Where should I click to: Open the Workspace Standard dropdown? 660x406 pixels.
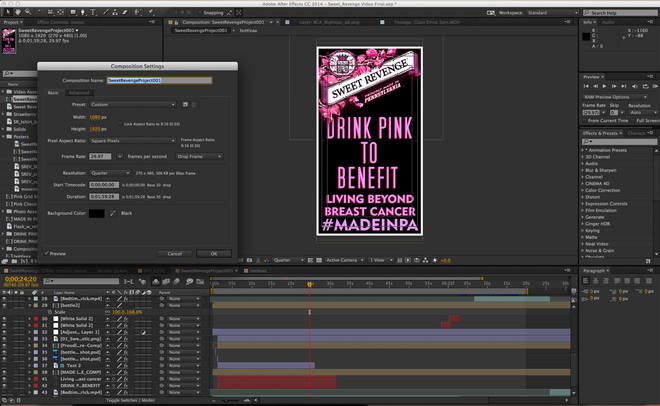click(552, 13)
